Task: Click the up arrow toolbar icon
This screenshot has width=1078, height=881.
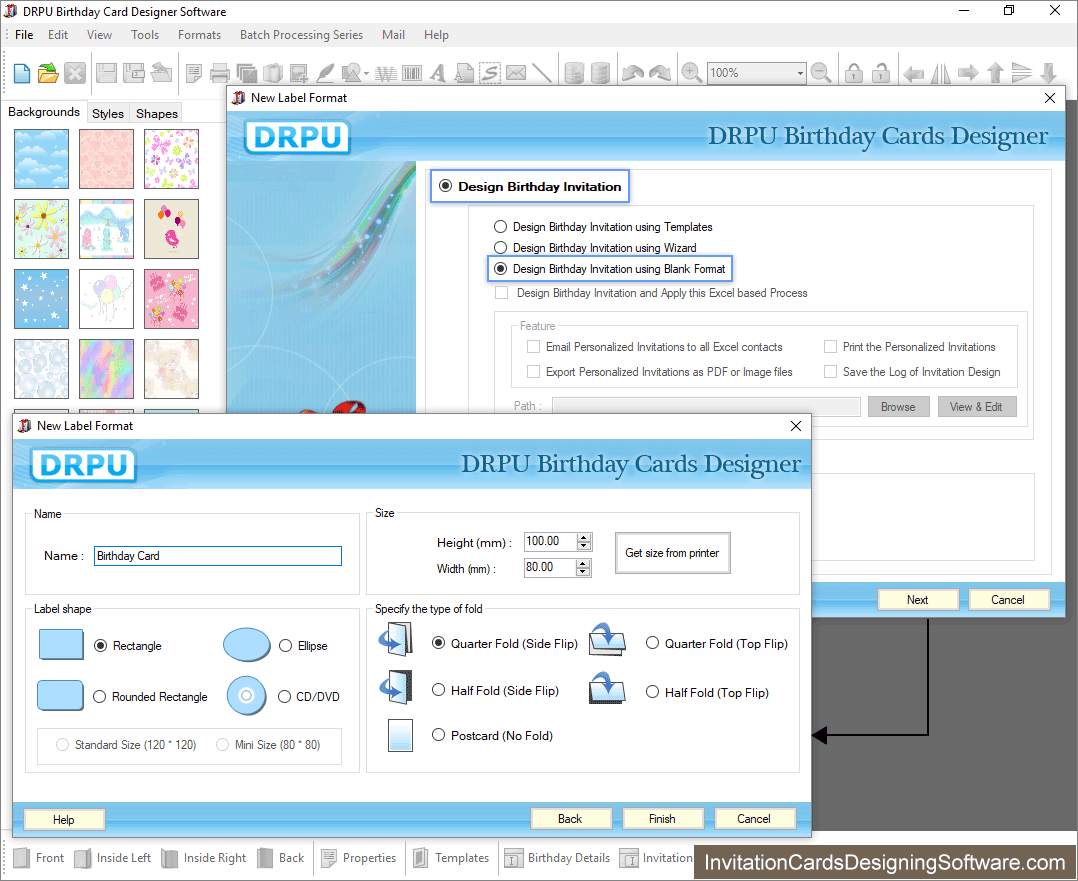Action: coord(995,72)
